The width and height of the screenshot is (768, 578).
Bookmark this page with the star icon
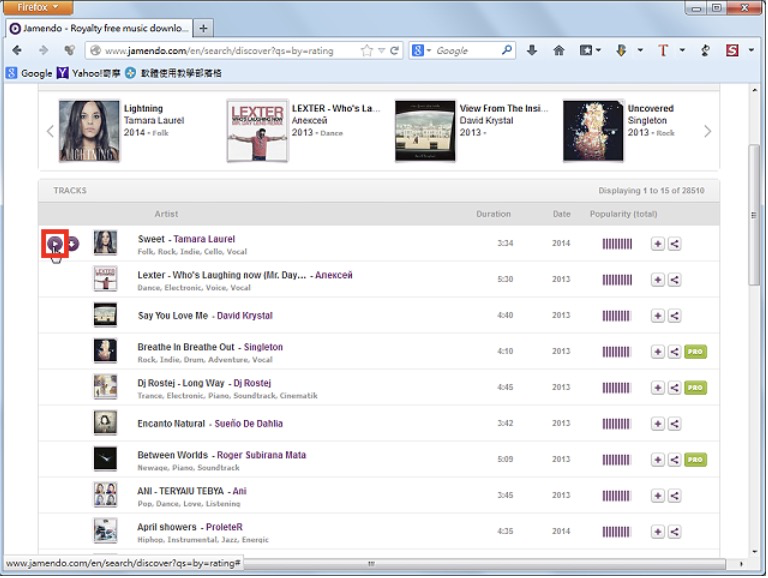click(x=366, y=50)
